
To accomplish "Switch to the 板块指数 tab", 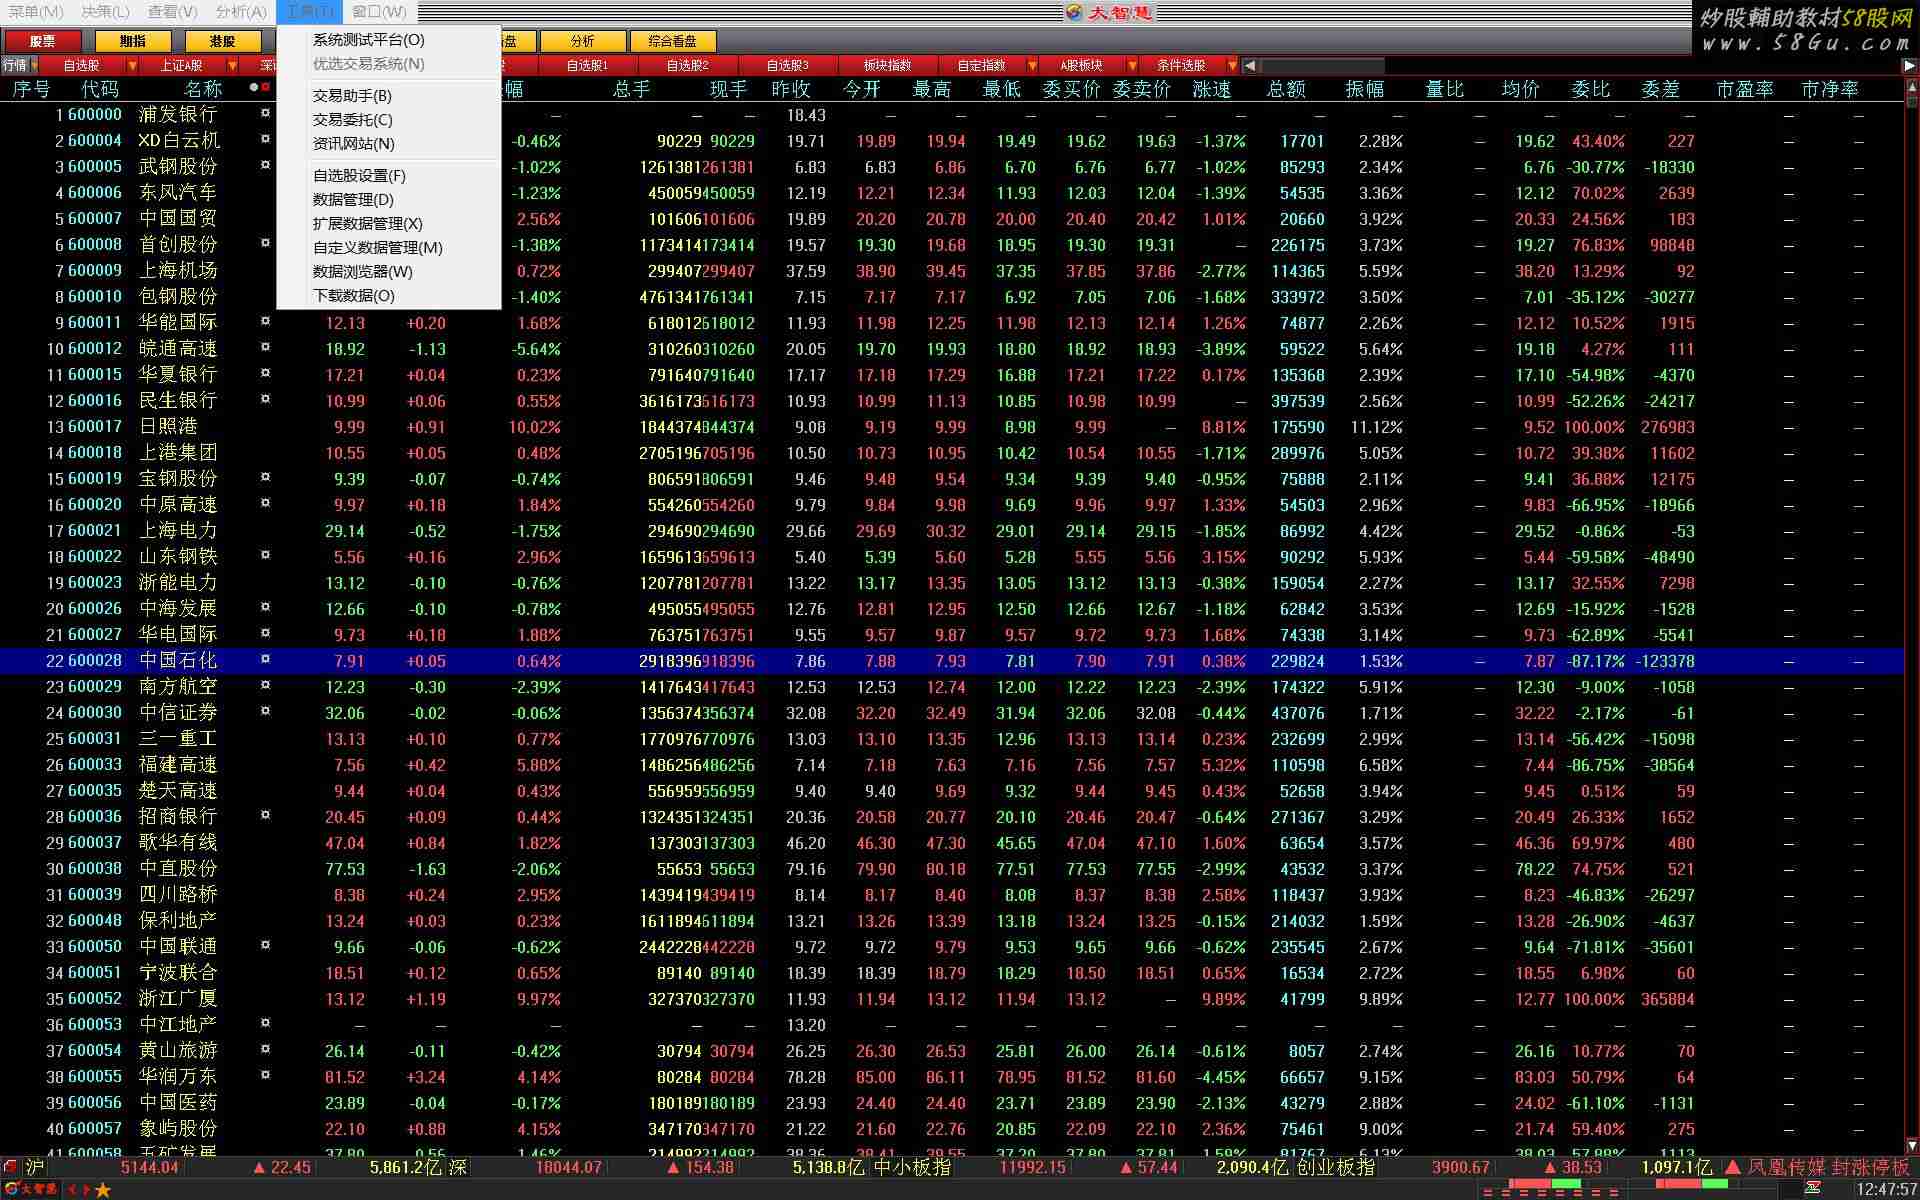I will click(x=887, y=66).
